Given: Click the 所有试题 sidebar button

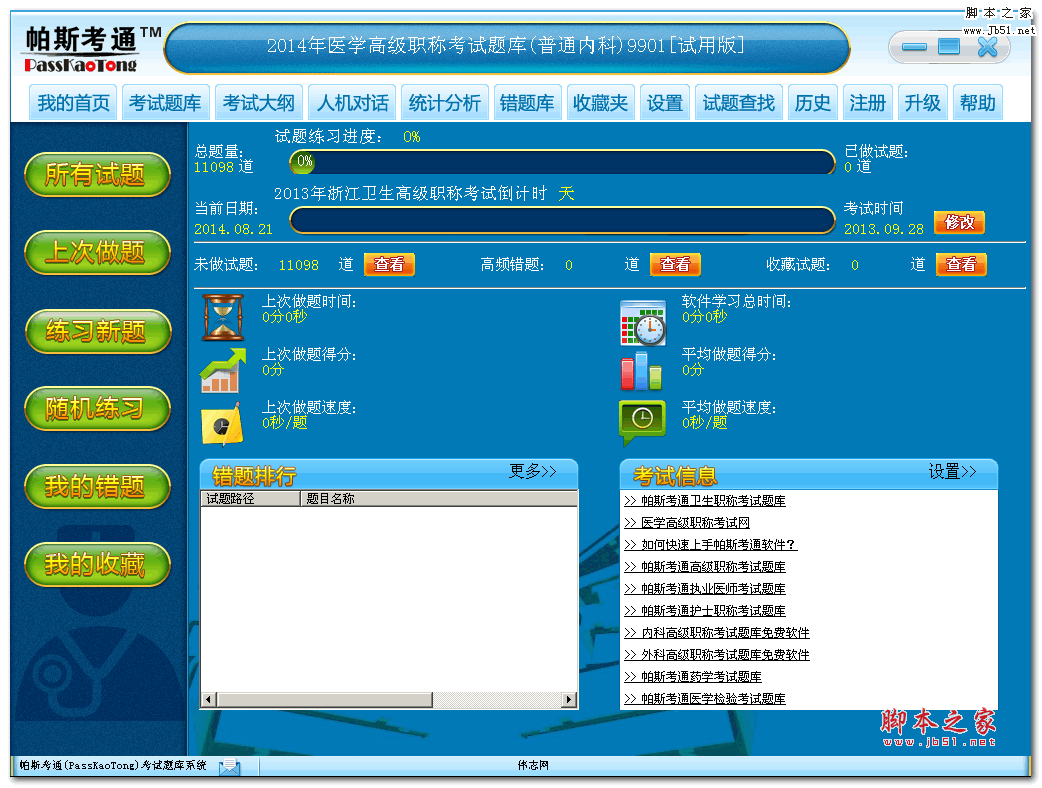Looking at the screenshot, I should point(97,175).
